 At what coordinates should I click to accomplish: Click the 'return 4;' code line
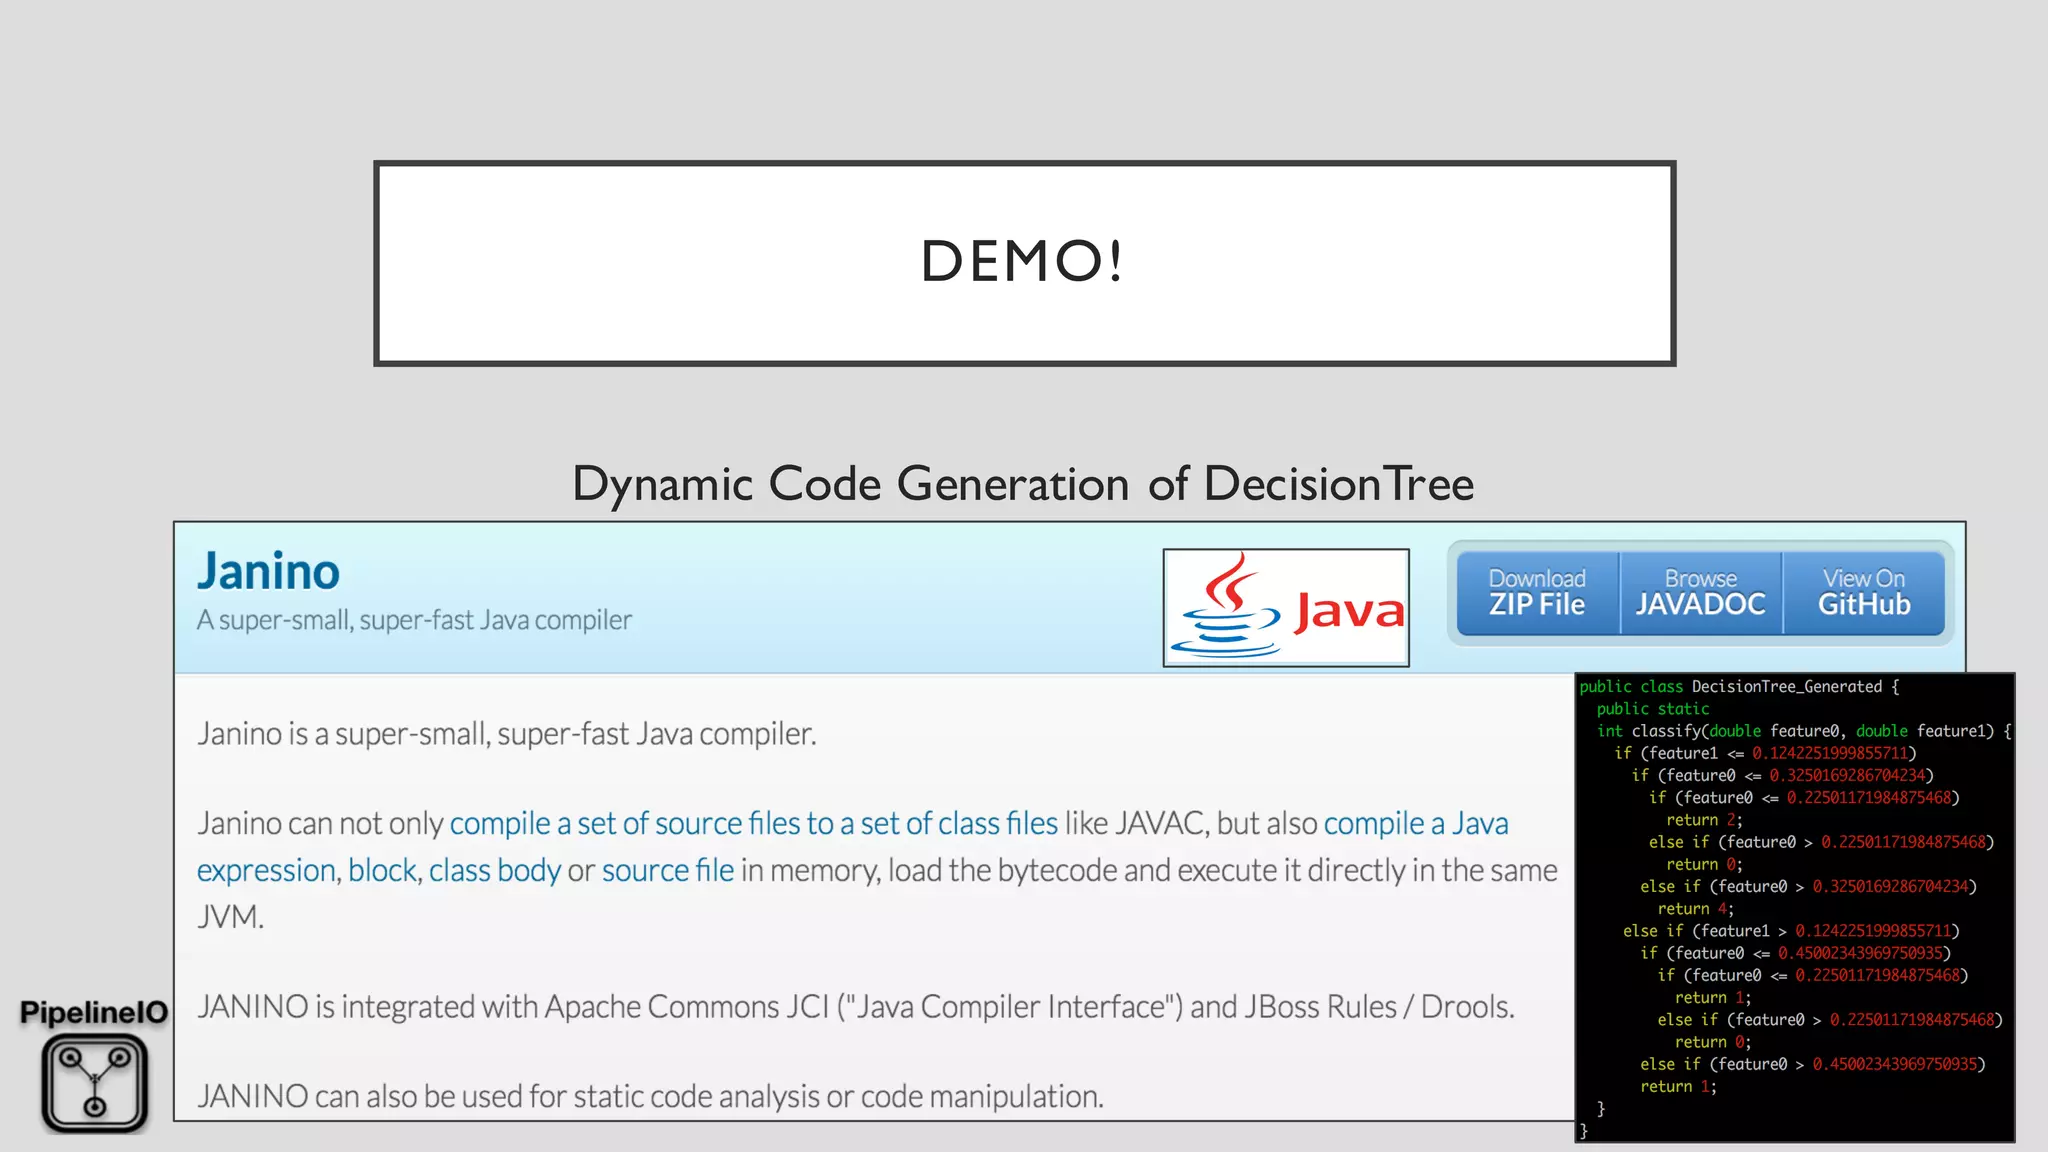click(1695, 909)
